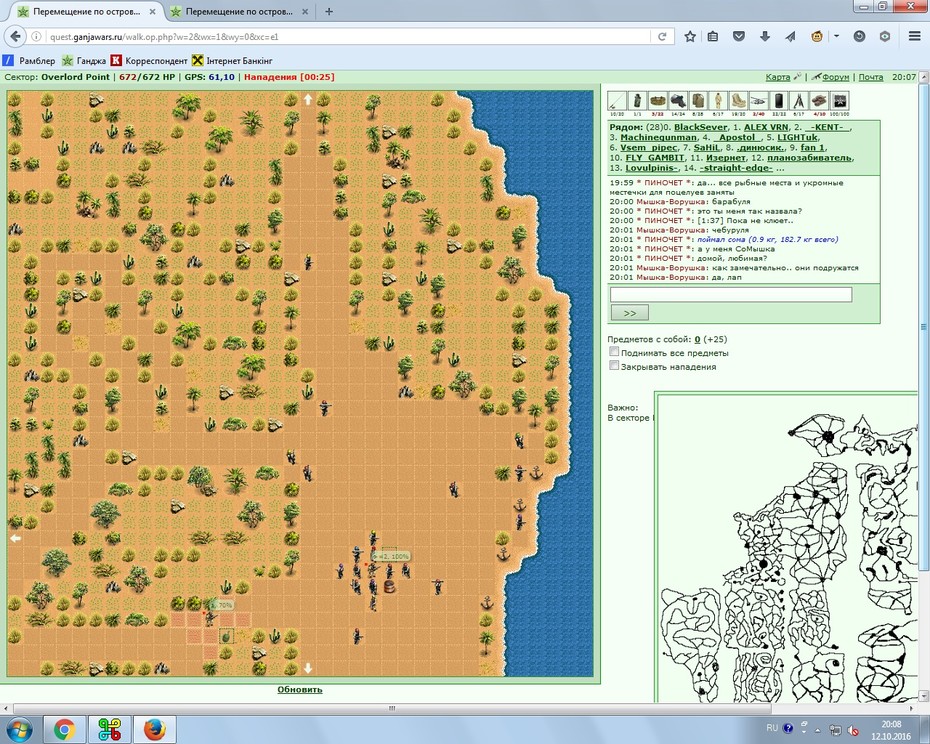Select the armor vest inventory item

click(698, 101)
